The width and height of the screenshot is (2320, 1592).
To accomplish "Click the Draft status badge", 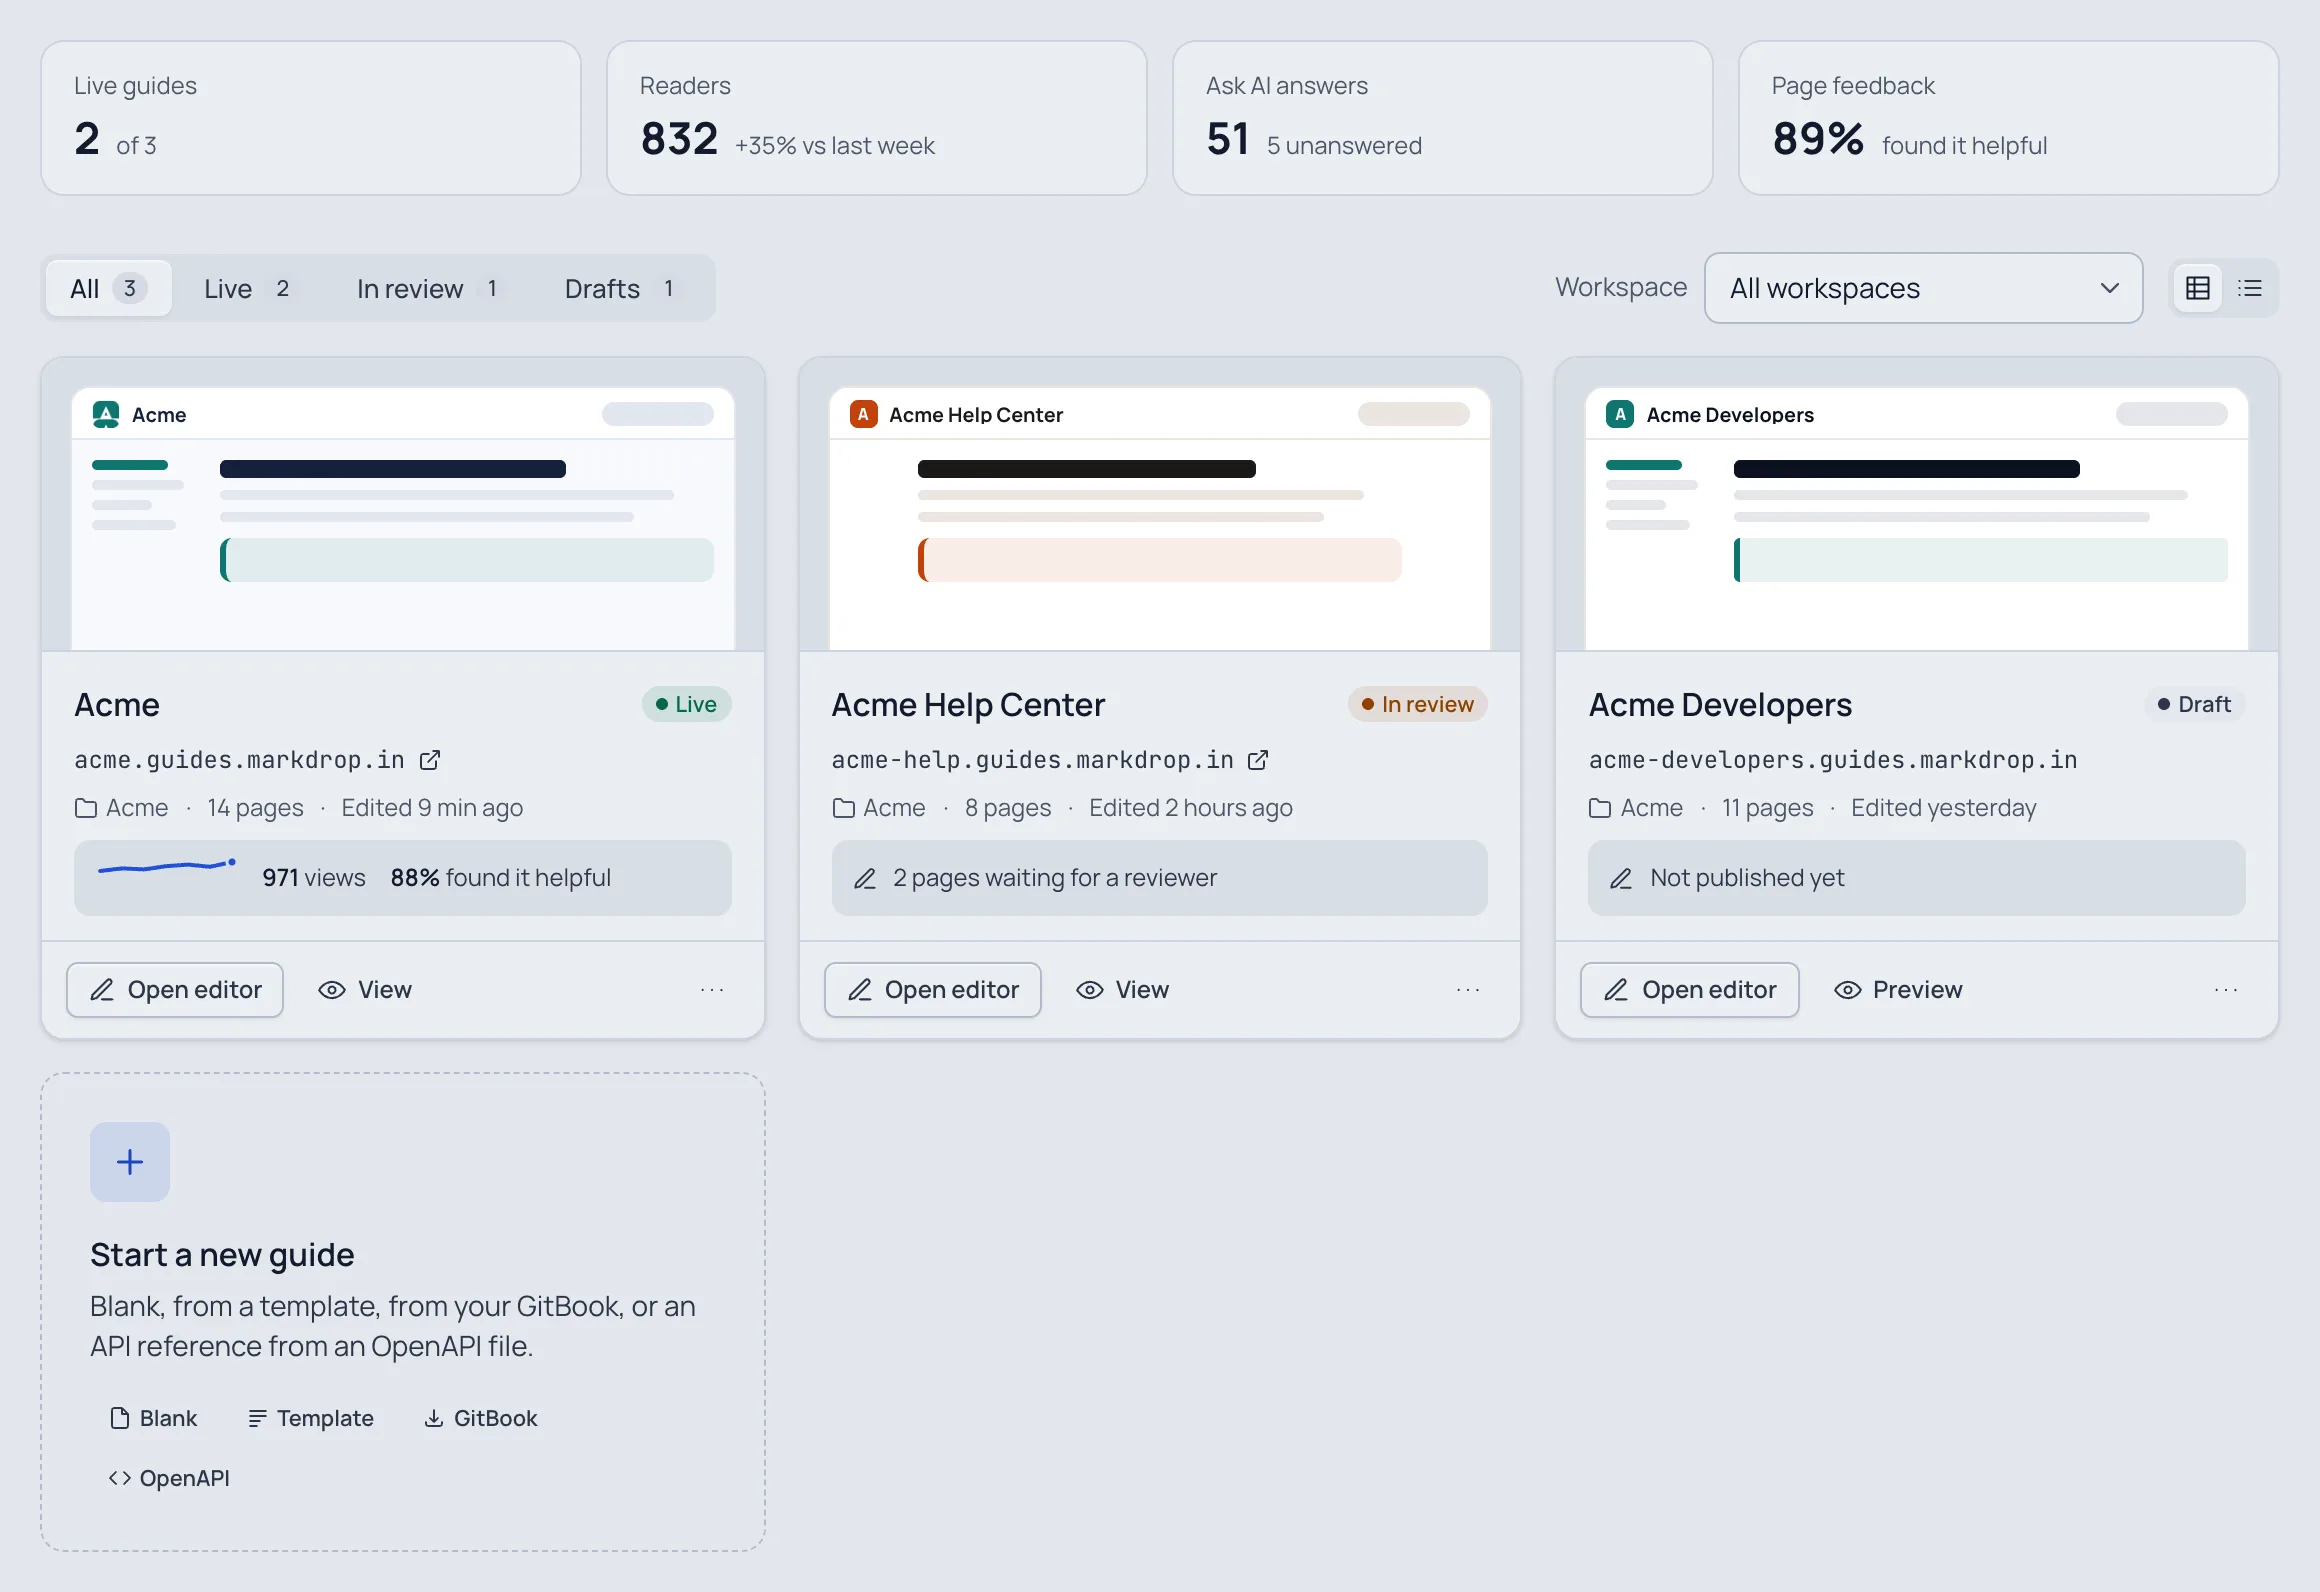I will coord(2194,704).
